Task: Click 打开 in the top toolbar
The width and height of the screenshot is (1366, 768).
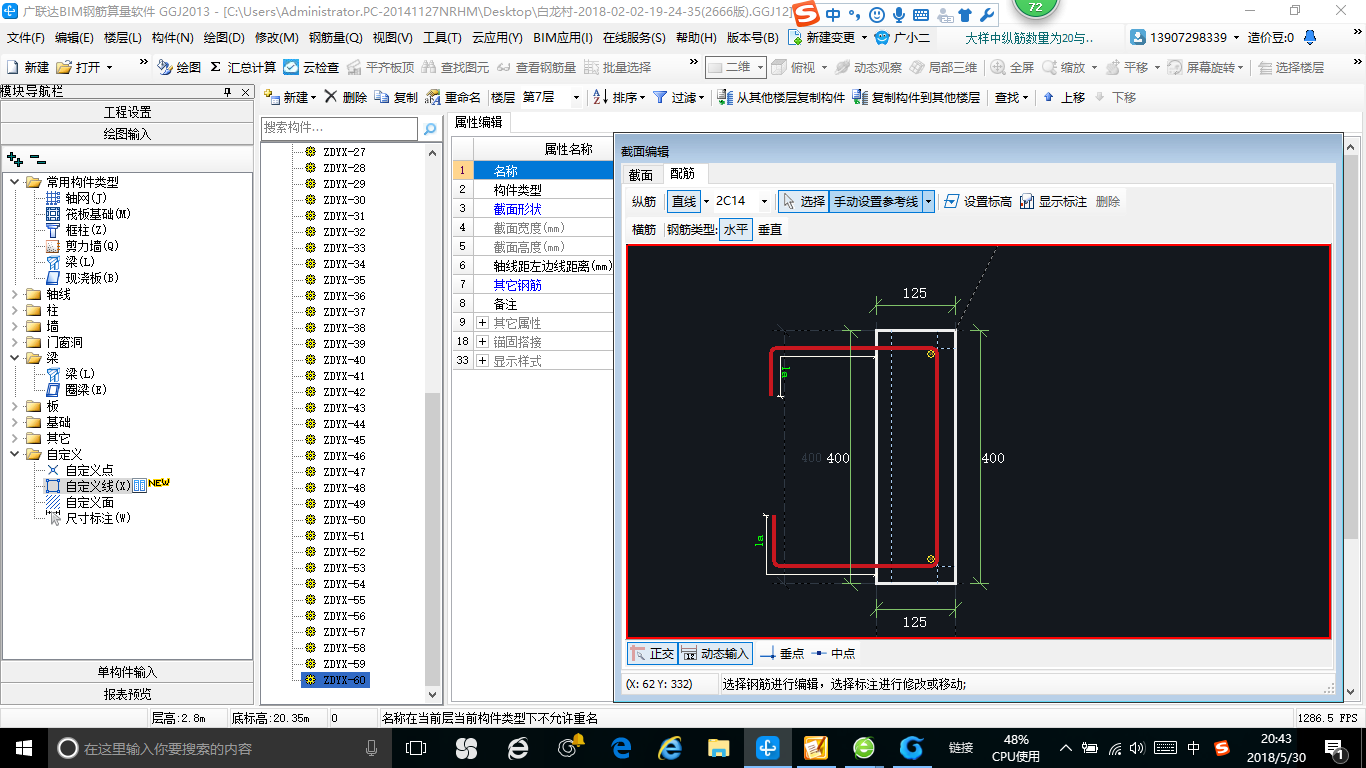Action: click(84, 67)
